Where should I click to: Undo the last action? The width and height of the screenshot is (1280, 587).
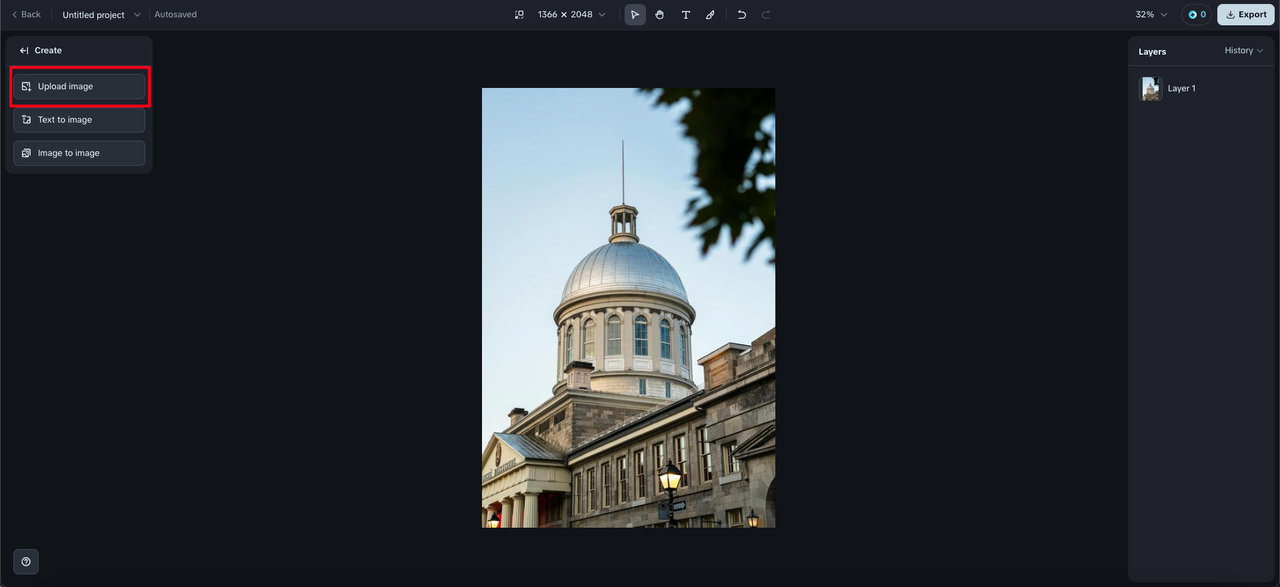click(x=741, y=15)
